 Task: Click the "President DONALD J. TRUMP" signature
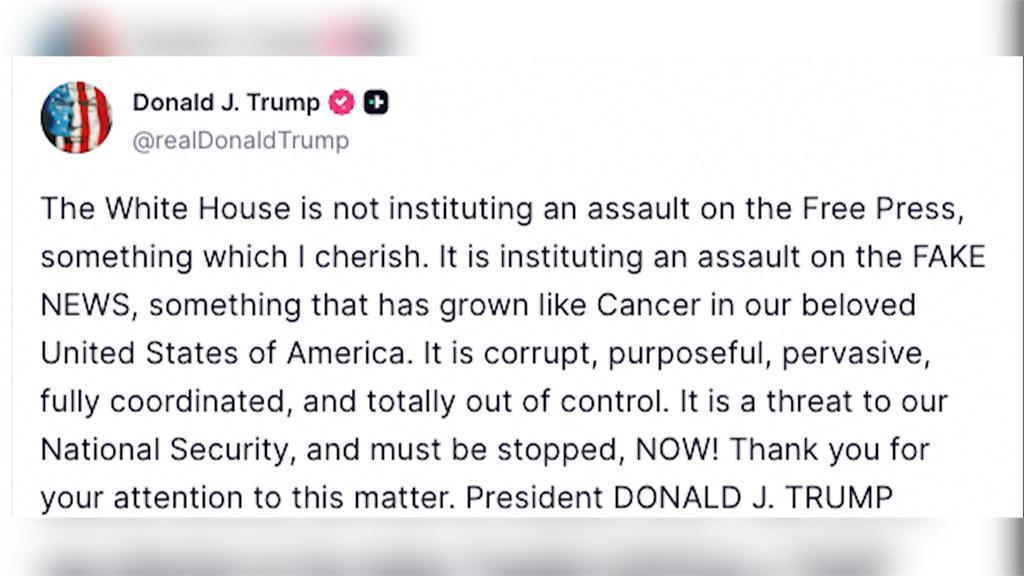tap(679, 498)
